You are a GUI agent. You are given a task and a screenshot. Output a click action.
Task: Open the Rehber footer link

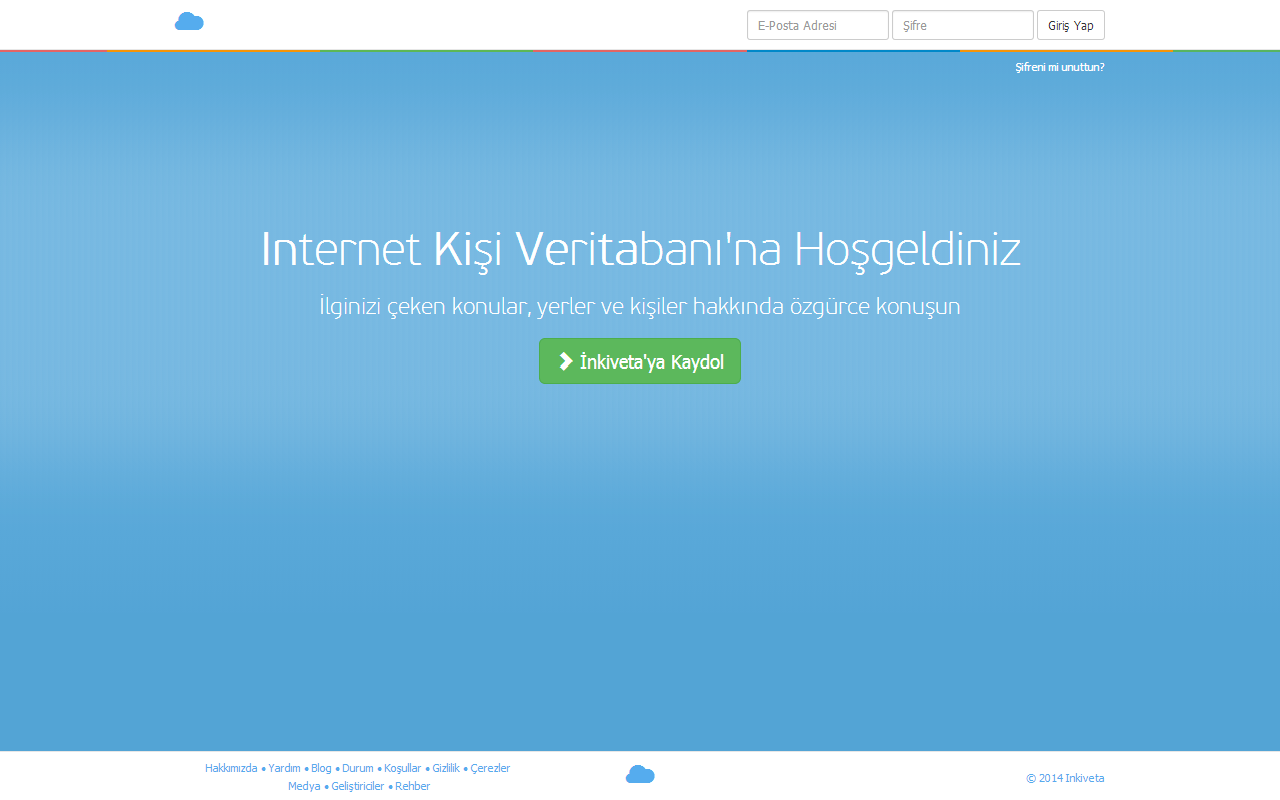(413, 786)
